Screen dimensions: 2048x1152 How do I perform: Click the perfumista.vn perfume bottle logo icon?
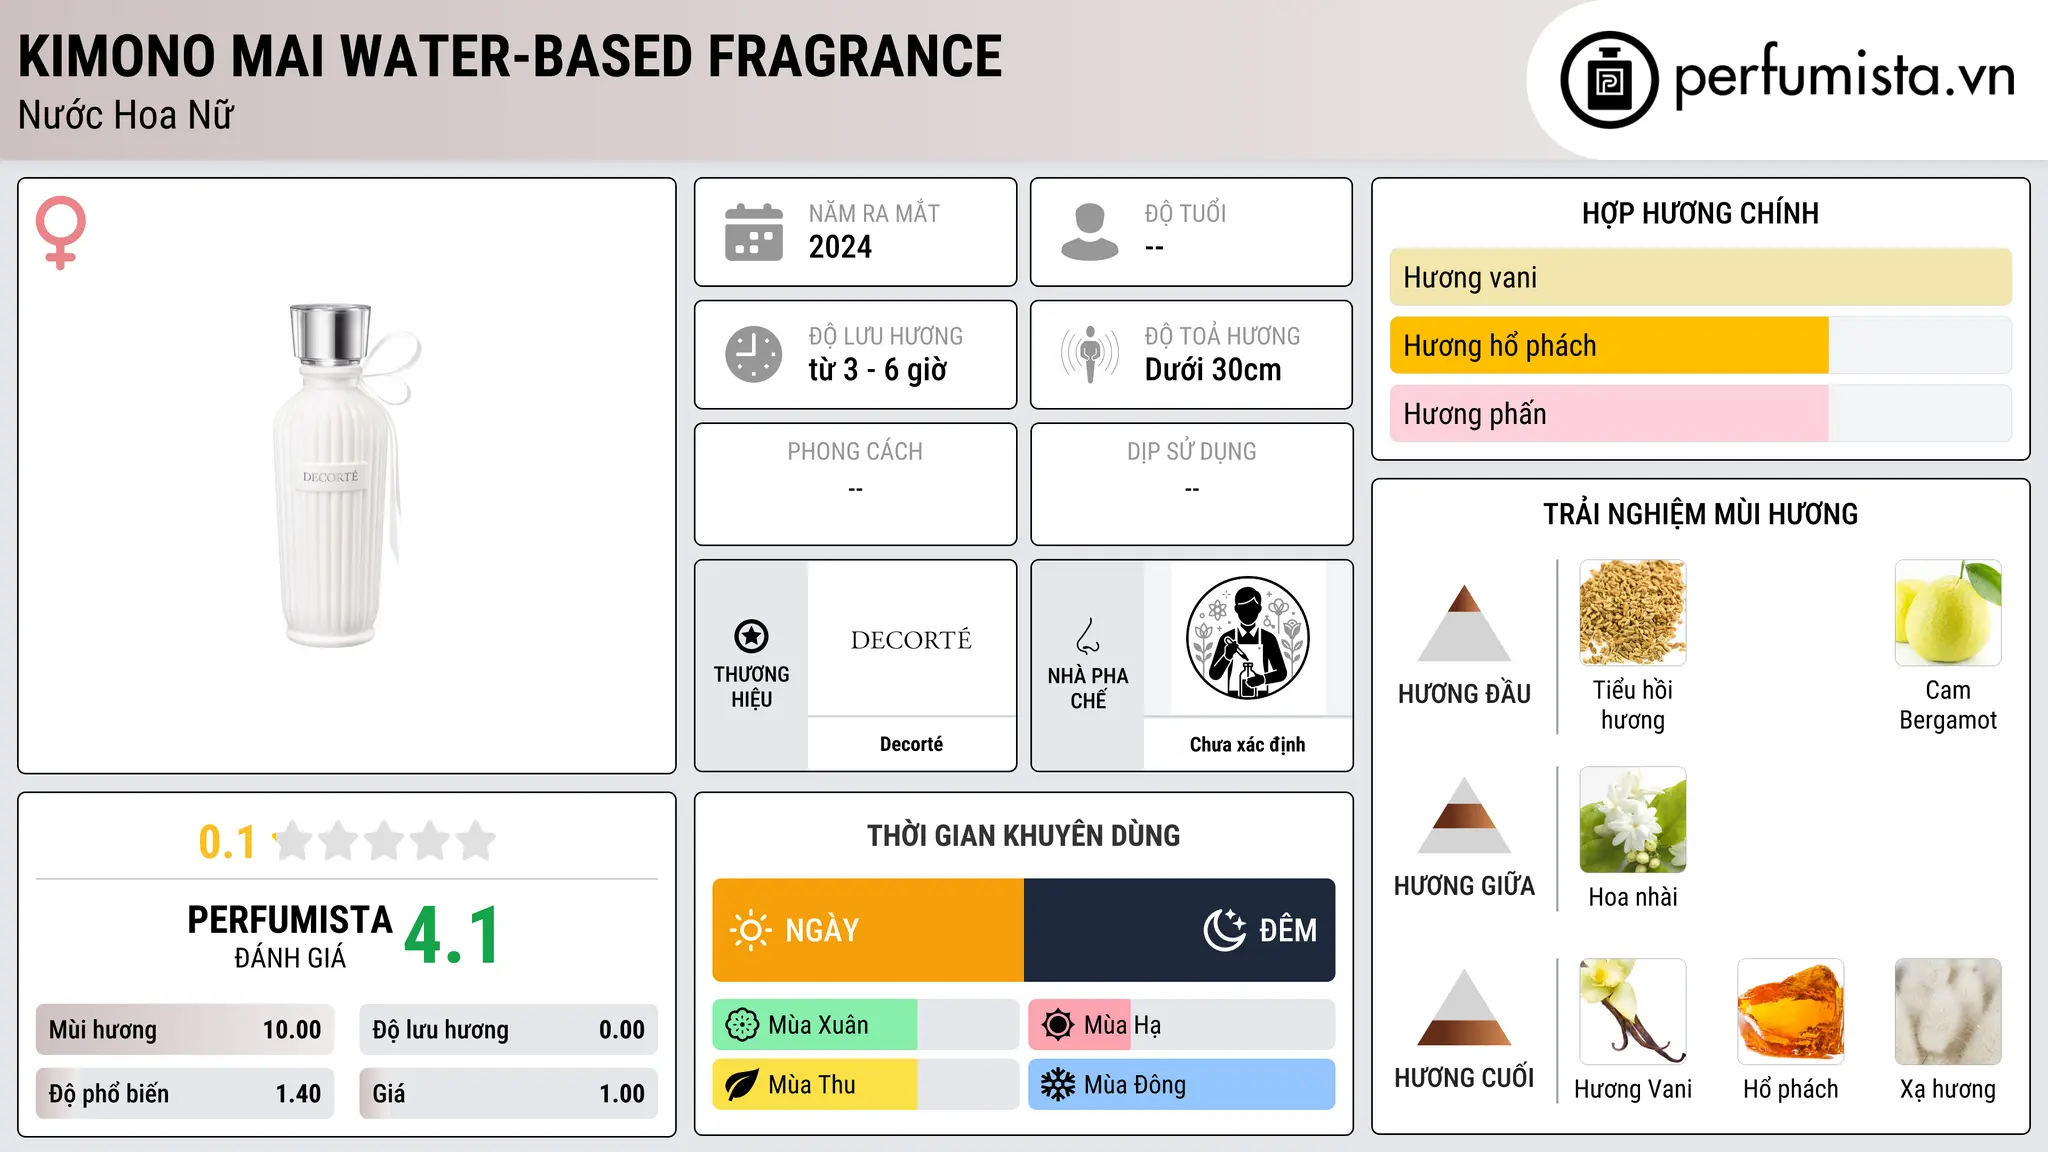pyautogui.click(x=1609, y=80)
